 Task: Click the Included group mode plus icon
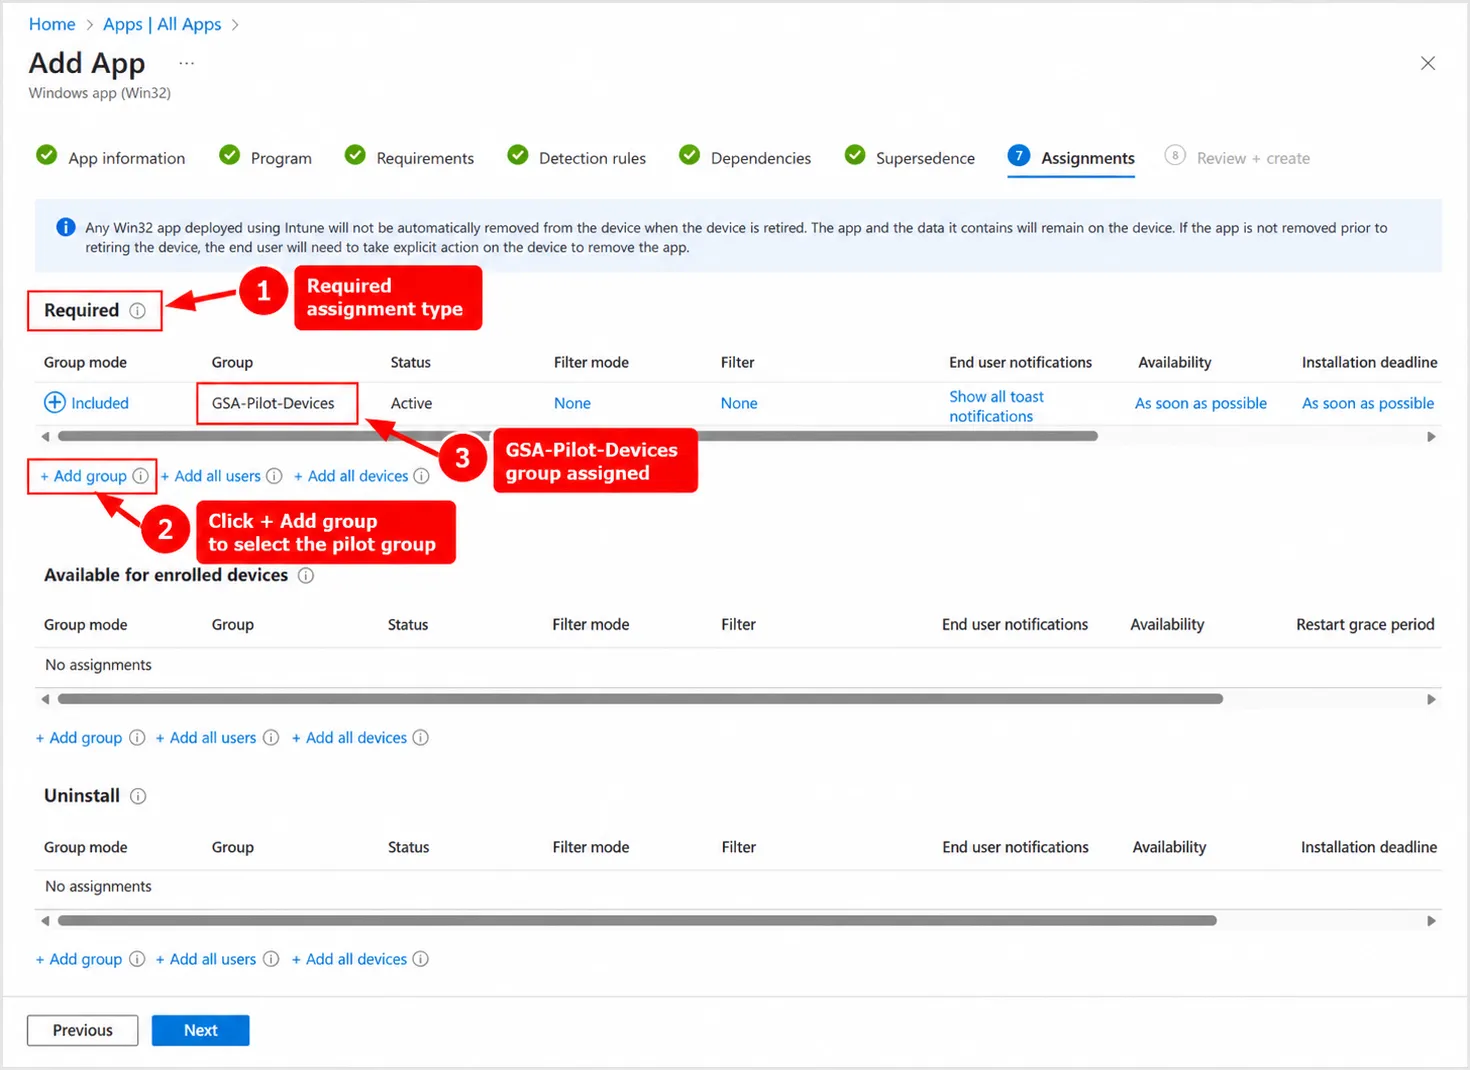click(55, 402)
